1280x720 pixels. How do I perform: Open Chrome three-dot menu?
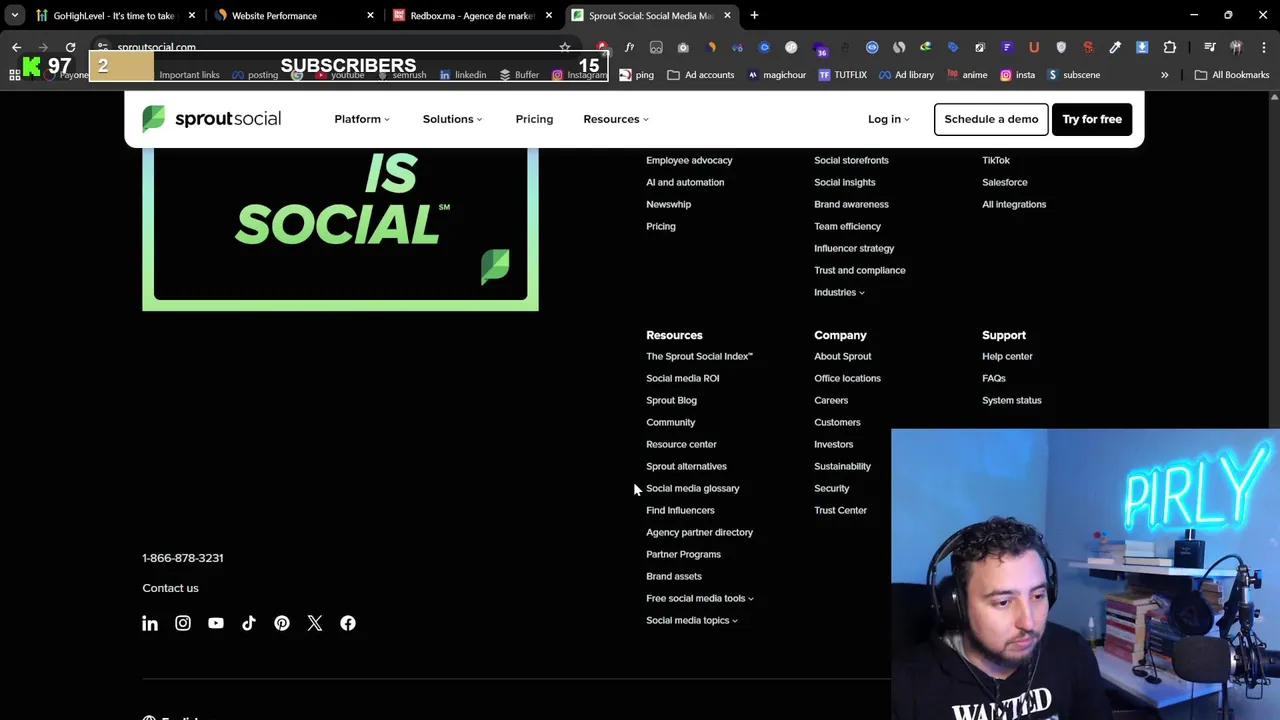click(1264, 47)
